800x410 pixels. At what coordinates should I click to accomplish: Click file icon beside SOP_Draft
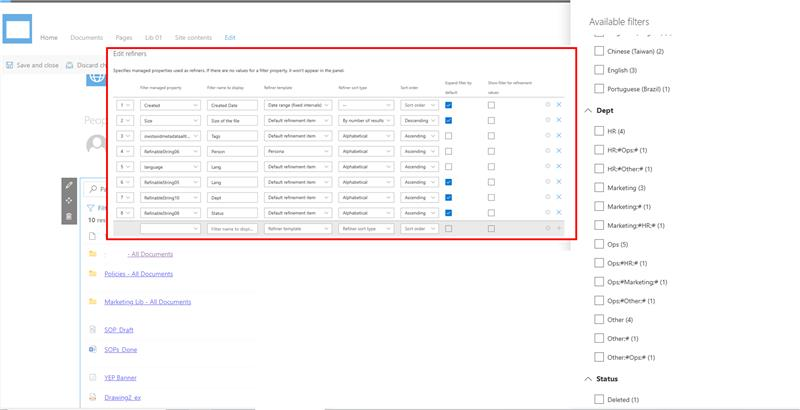point(92,329)
